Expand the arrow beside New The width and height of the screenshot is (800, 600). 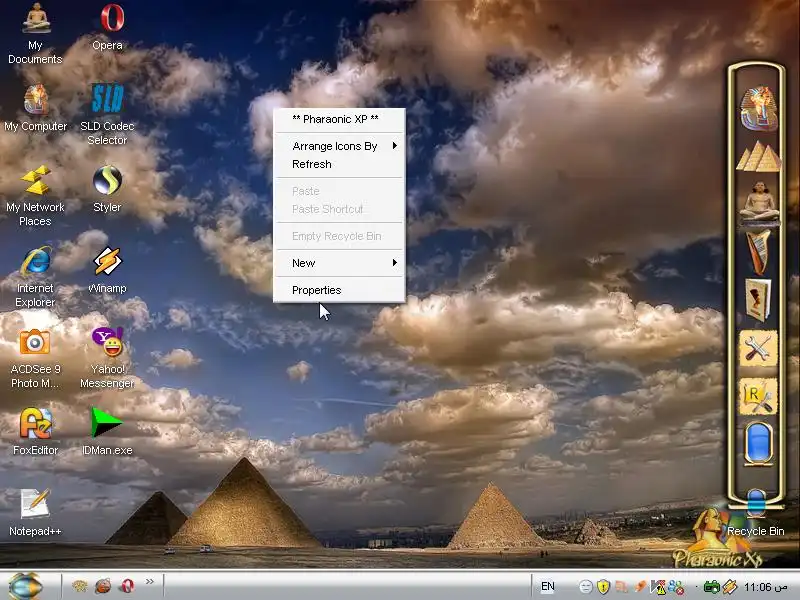395,262
